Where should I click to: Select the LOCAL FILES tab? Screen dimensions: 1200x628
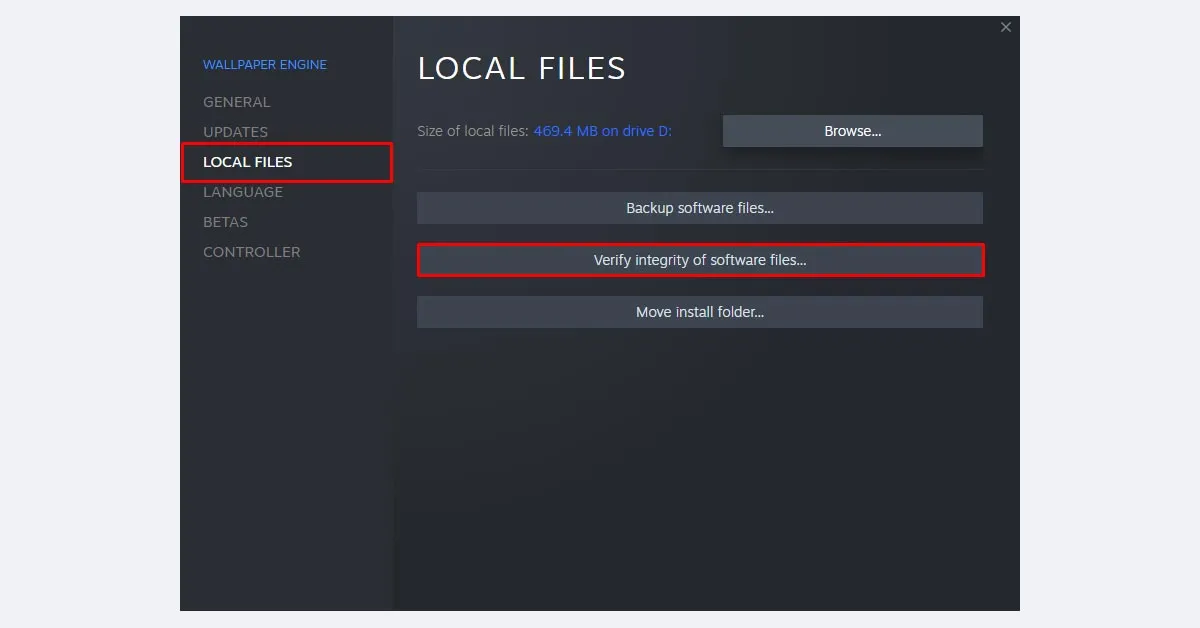[247, 161]
